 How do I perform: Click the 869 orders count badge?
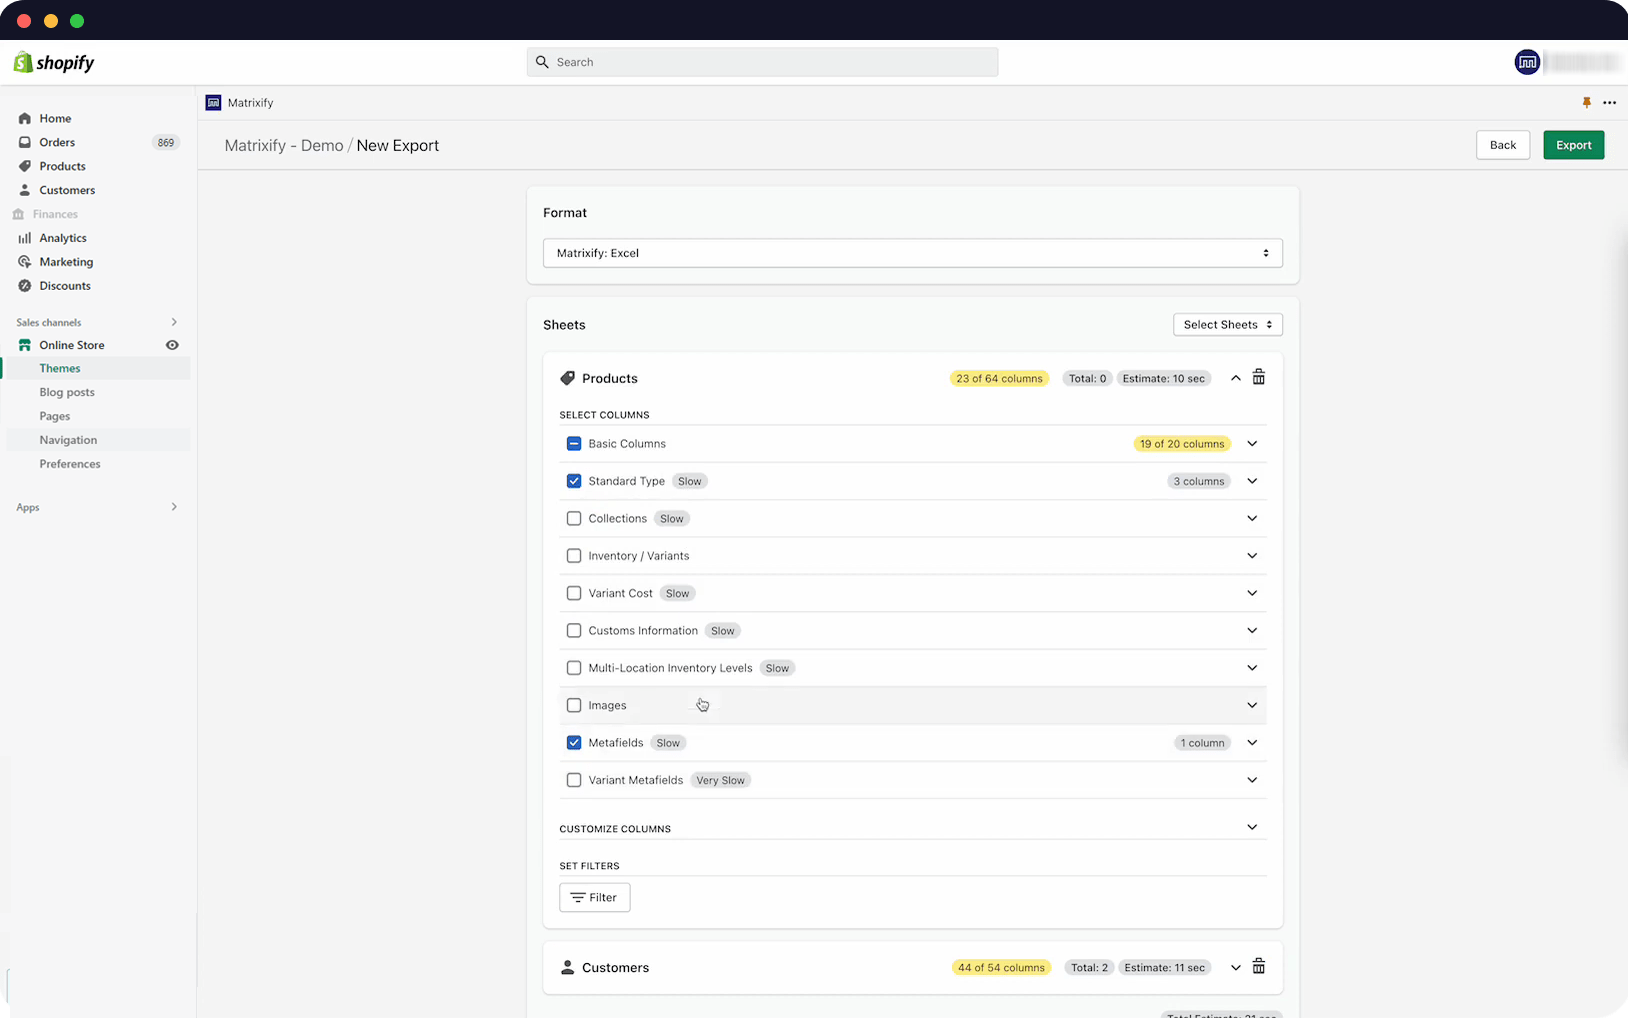point(166,143)
